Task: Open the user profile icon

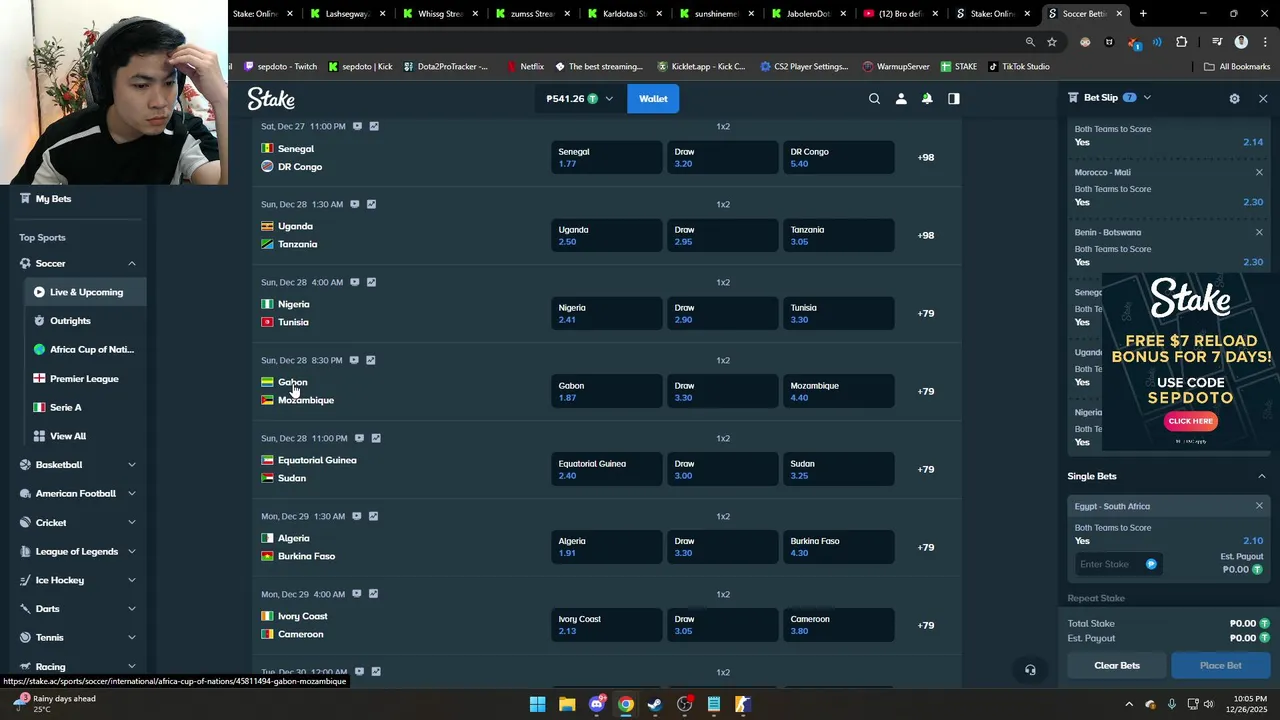Action: 901,99
